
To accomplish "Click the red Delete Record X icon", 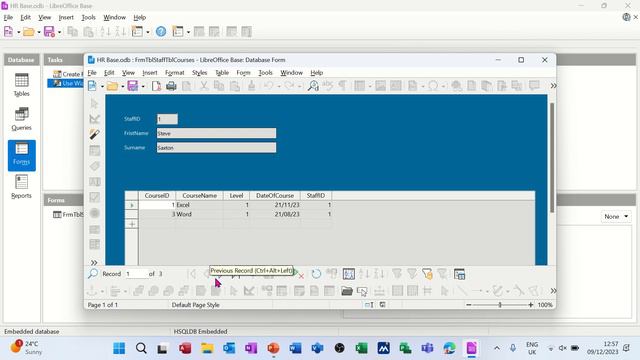I will click(x=301, y=276).
